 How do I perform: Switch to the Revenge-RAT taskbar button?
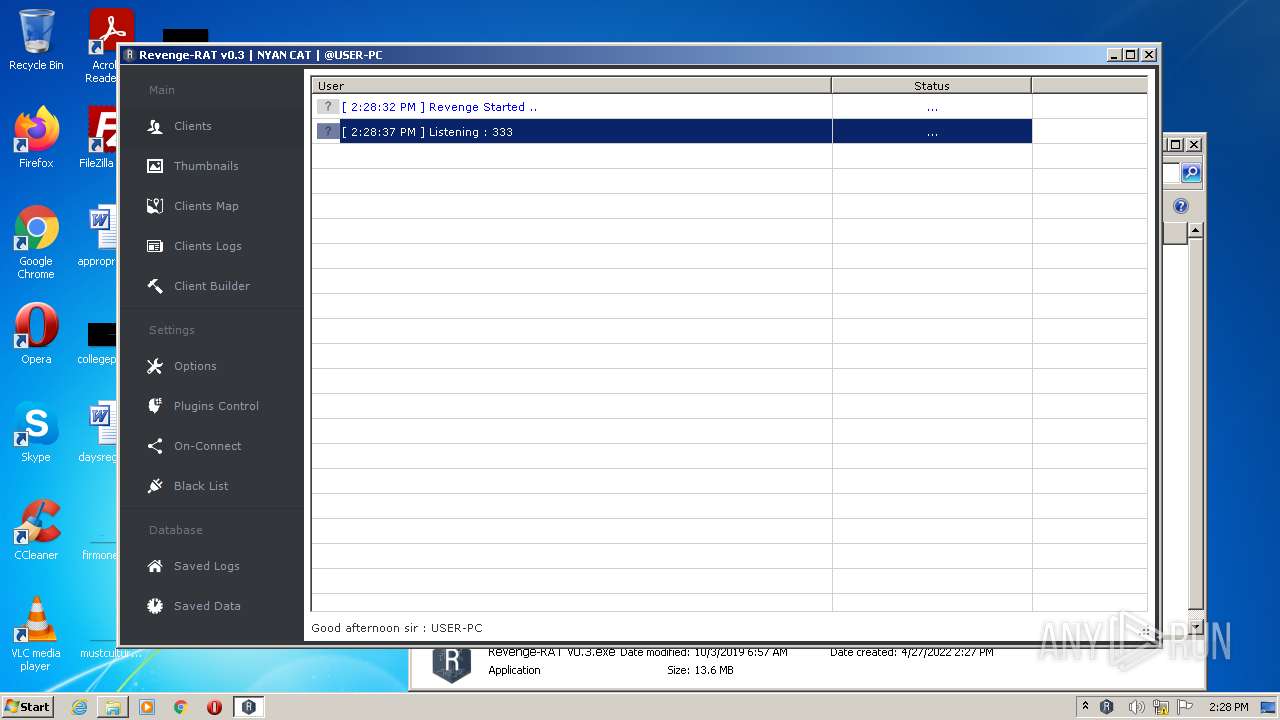pos(248,707)
